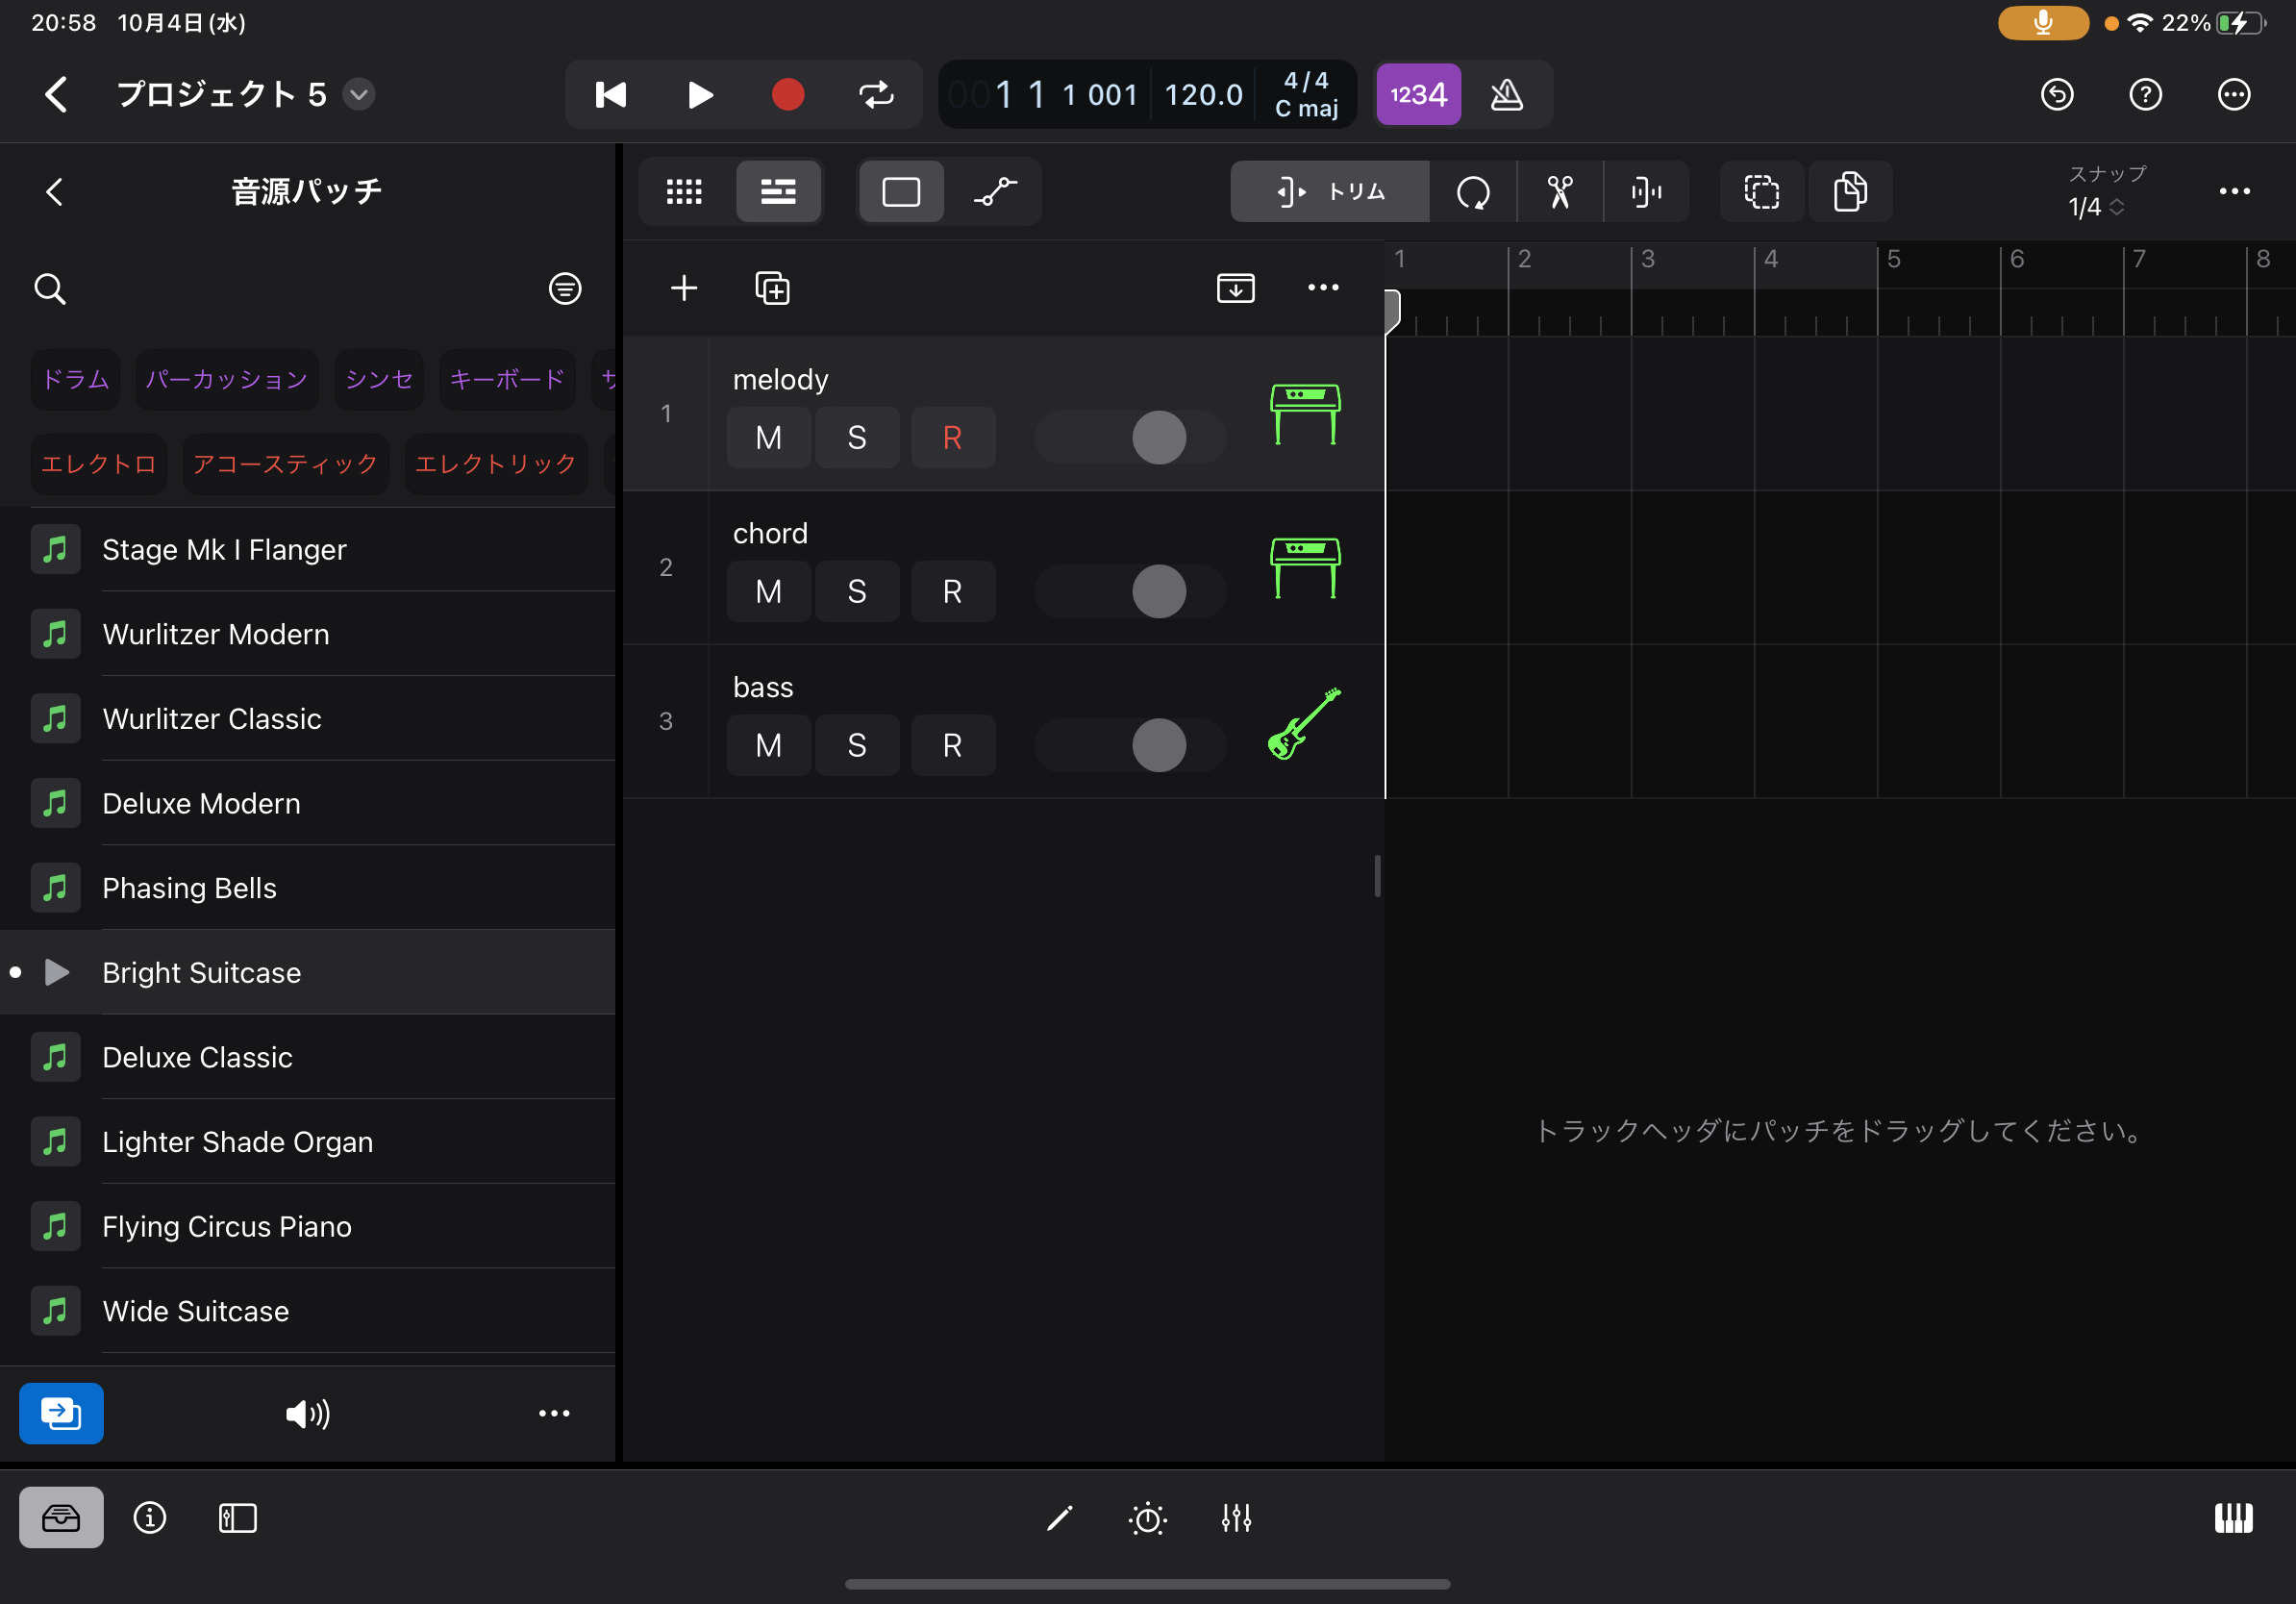Choose the Stage Mk I Flanger patch

pyautogui.click(x=308, y=550)
